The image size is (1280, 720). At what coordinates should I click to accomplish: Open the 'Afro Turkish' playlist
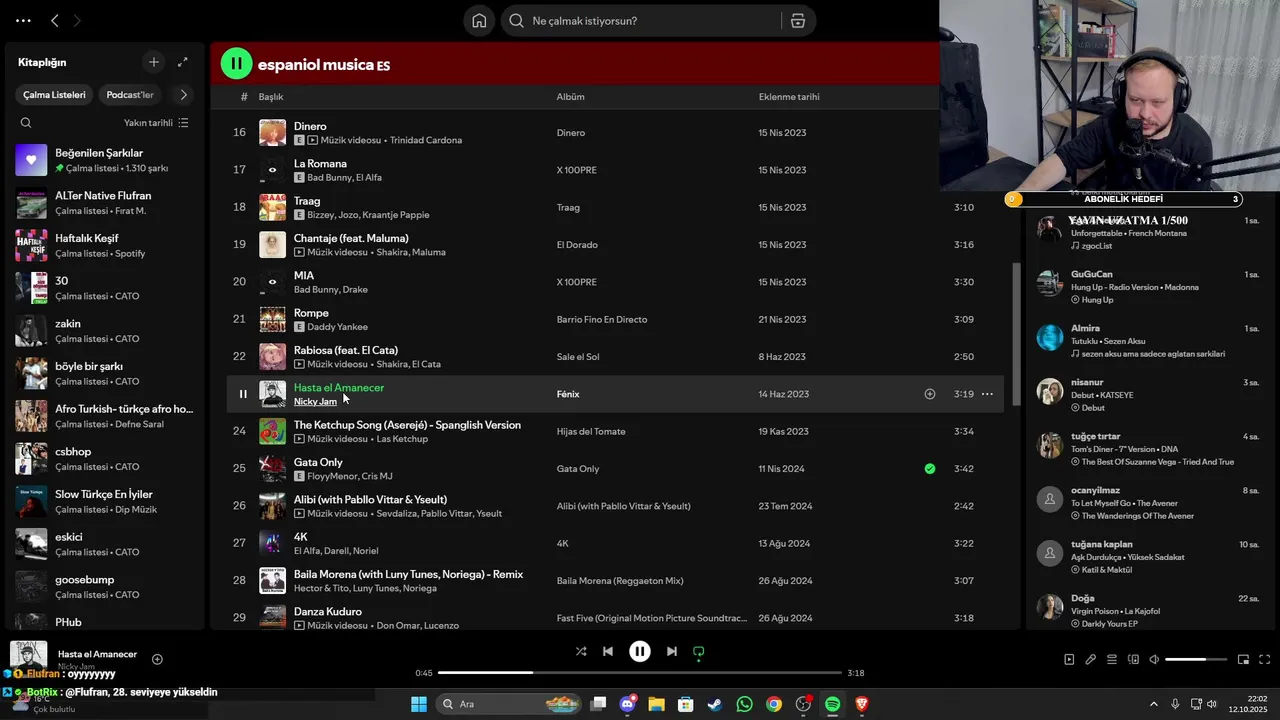(x=105, y=416)
